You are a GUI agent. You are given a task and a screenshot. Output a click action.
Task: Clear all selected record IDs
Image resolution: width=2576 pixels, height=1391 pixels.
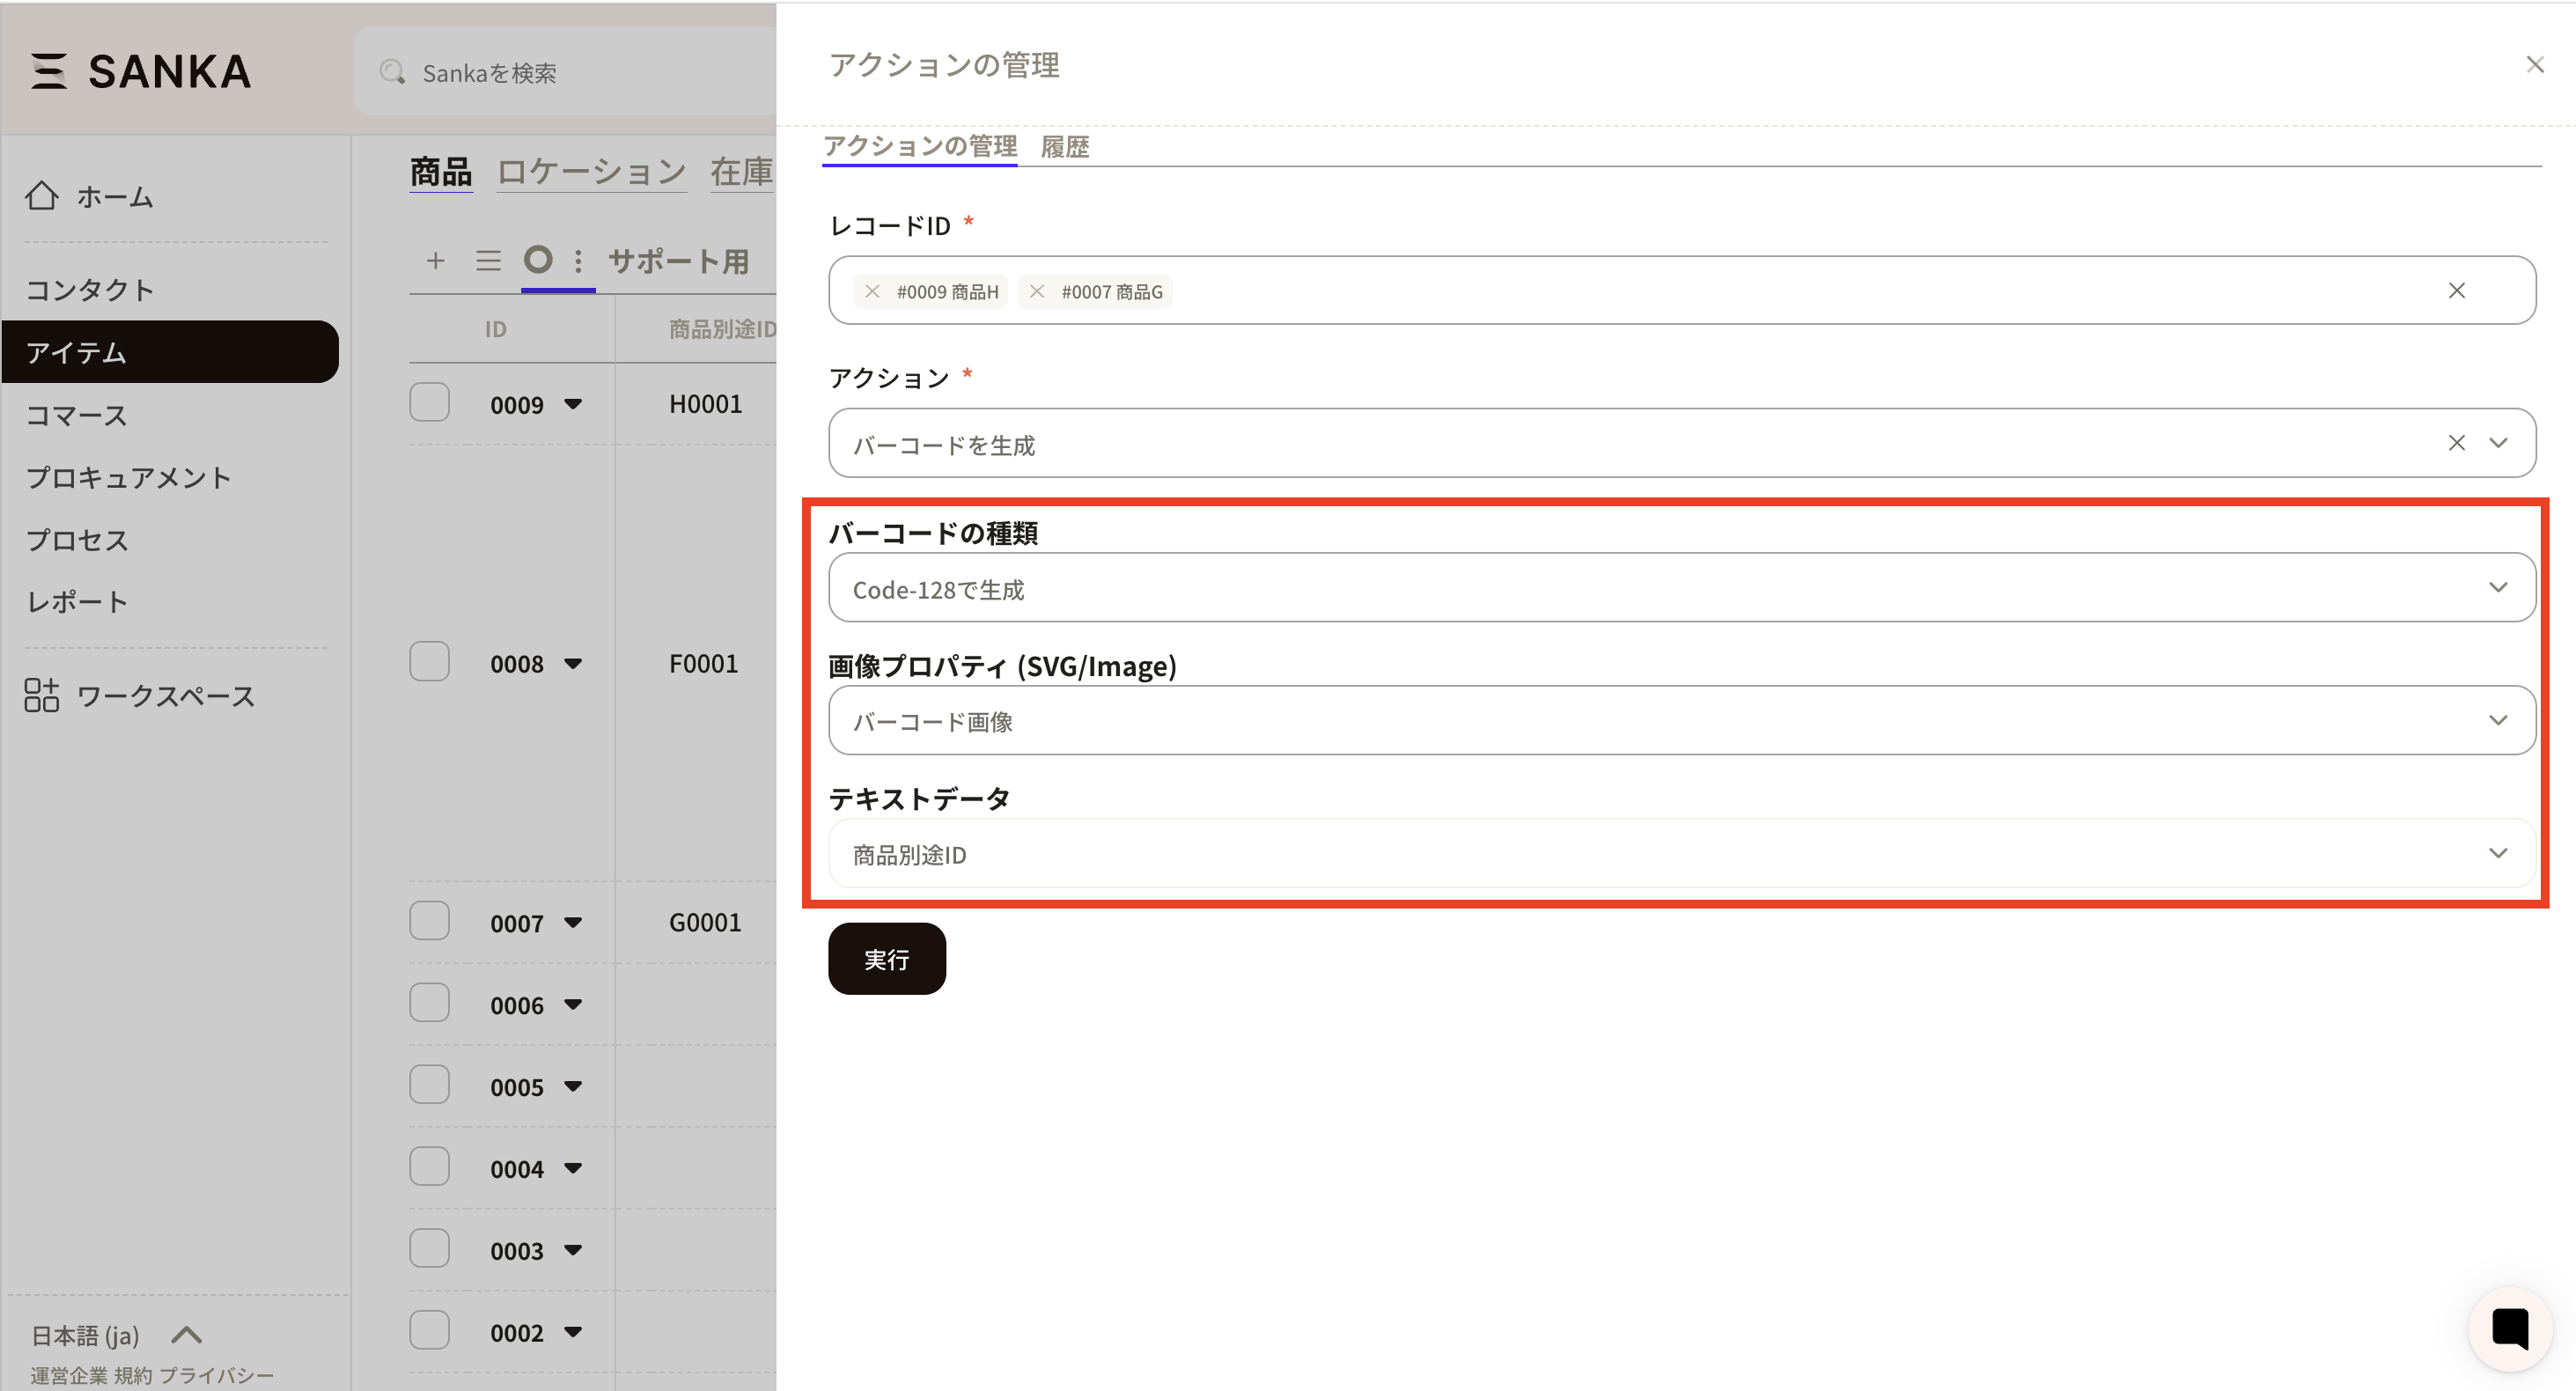click(2456, 290)
